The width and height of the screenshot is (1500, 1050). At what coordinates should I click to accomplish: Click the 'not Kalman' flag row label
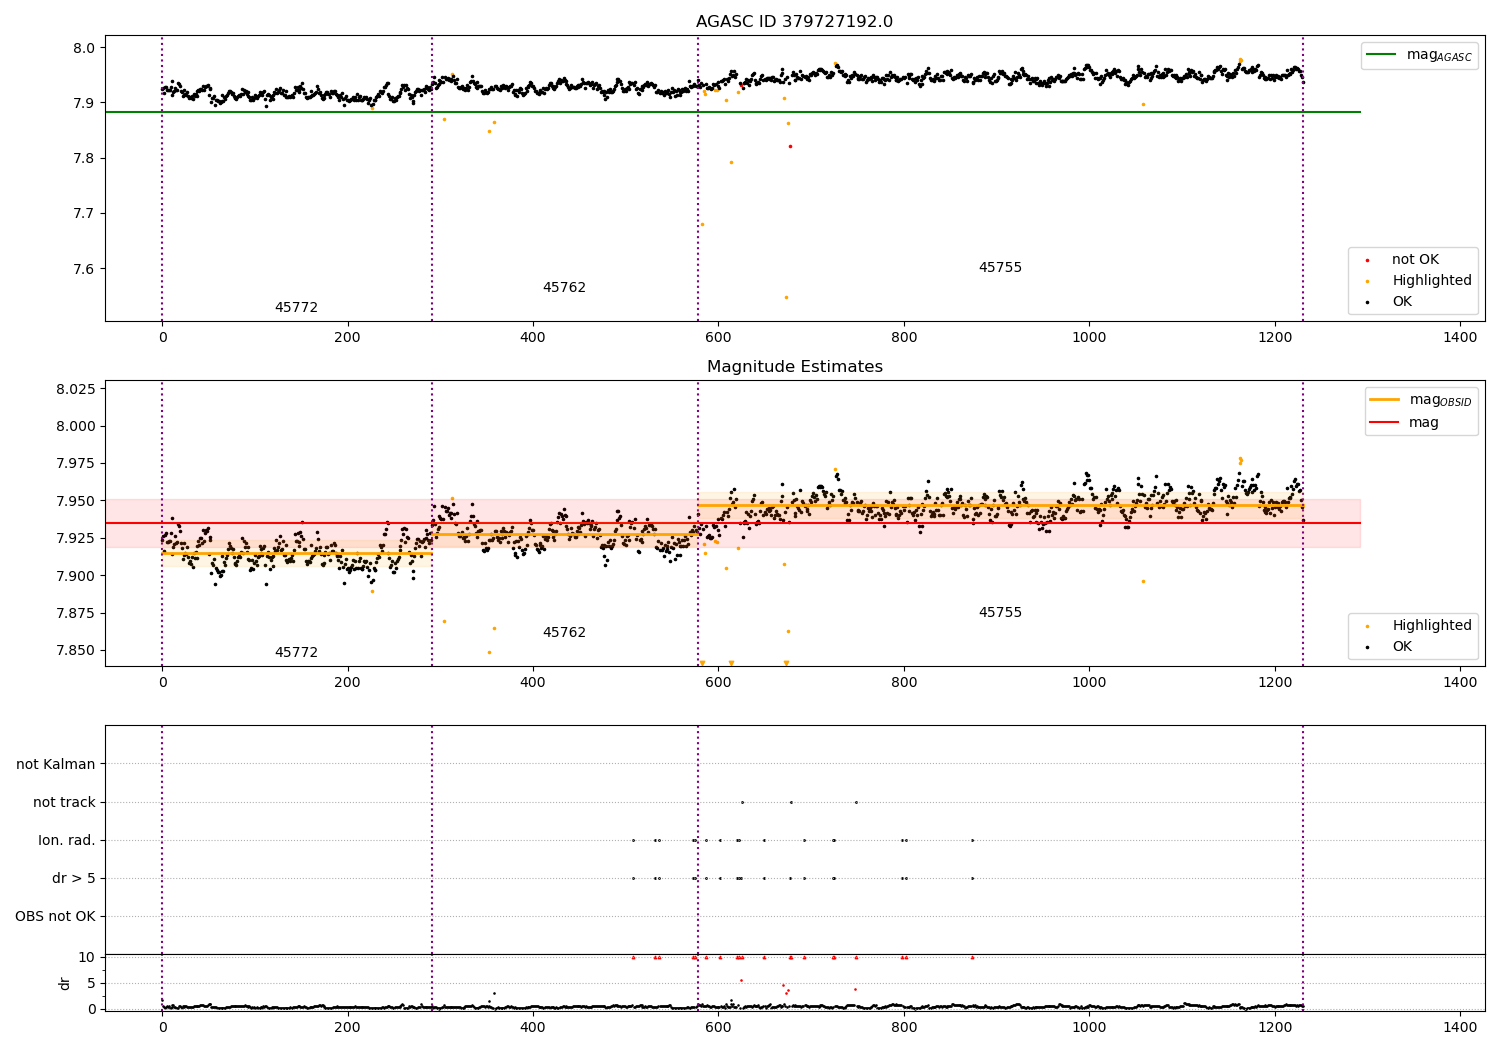tap(56, 764)
